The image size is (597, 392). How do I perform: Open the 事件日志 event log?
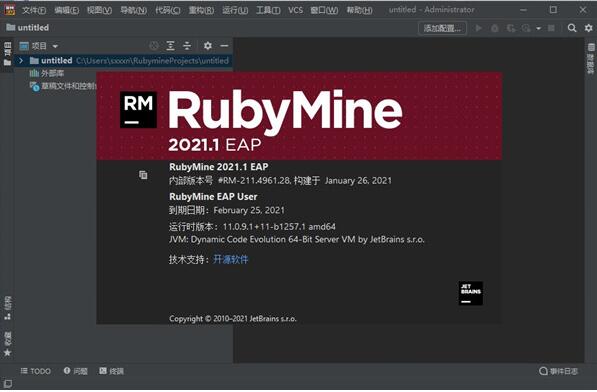(x=558, y=371)
